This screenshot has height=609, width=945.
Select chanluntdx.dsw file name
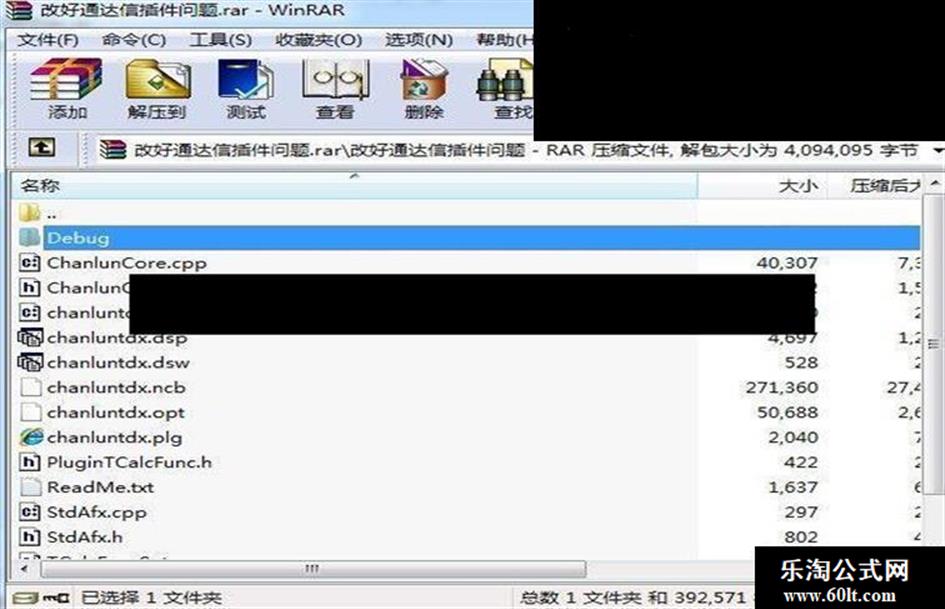point(118,362)
